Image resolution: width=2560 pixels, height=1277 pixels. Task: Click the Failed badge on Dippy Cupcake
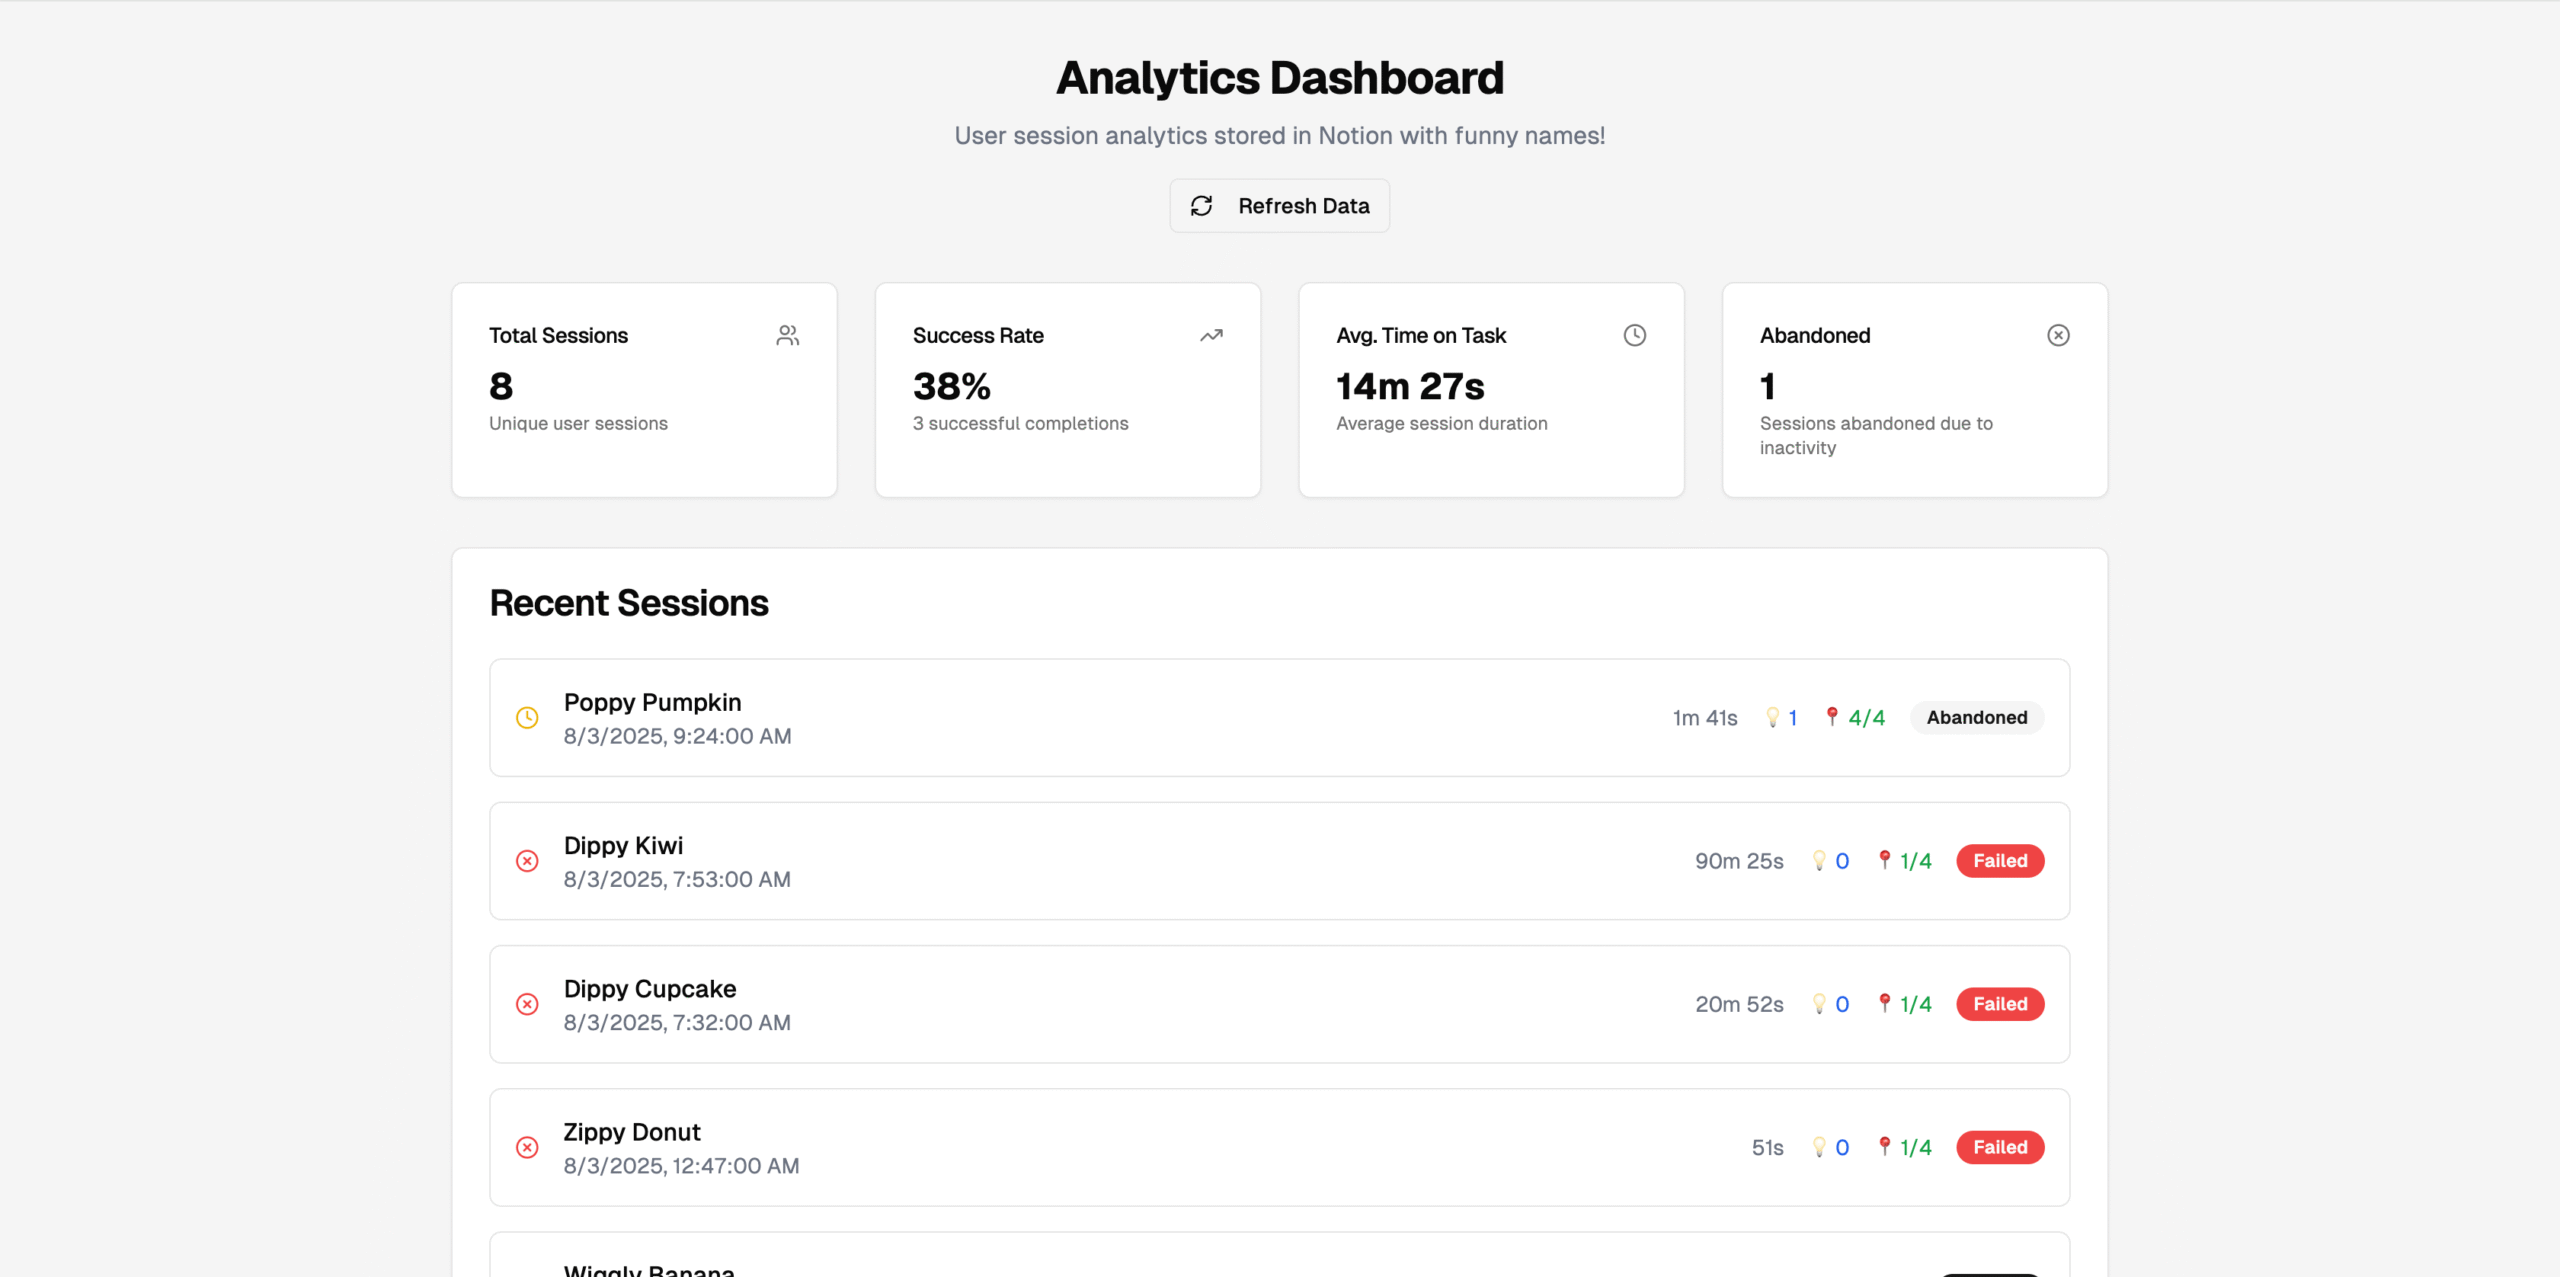[x=2000, y=1004]
